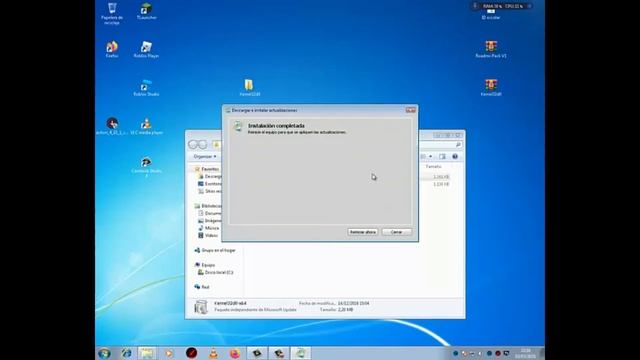Open Disco local (C:) in sidebar
Viewport: 640px width, 360px height.
click(x=216, y=272)
